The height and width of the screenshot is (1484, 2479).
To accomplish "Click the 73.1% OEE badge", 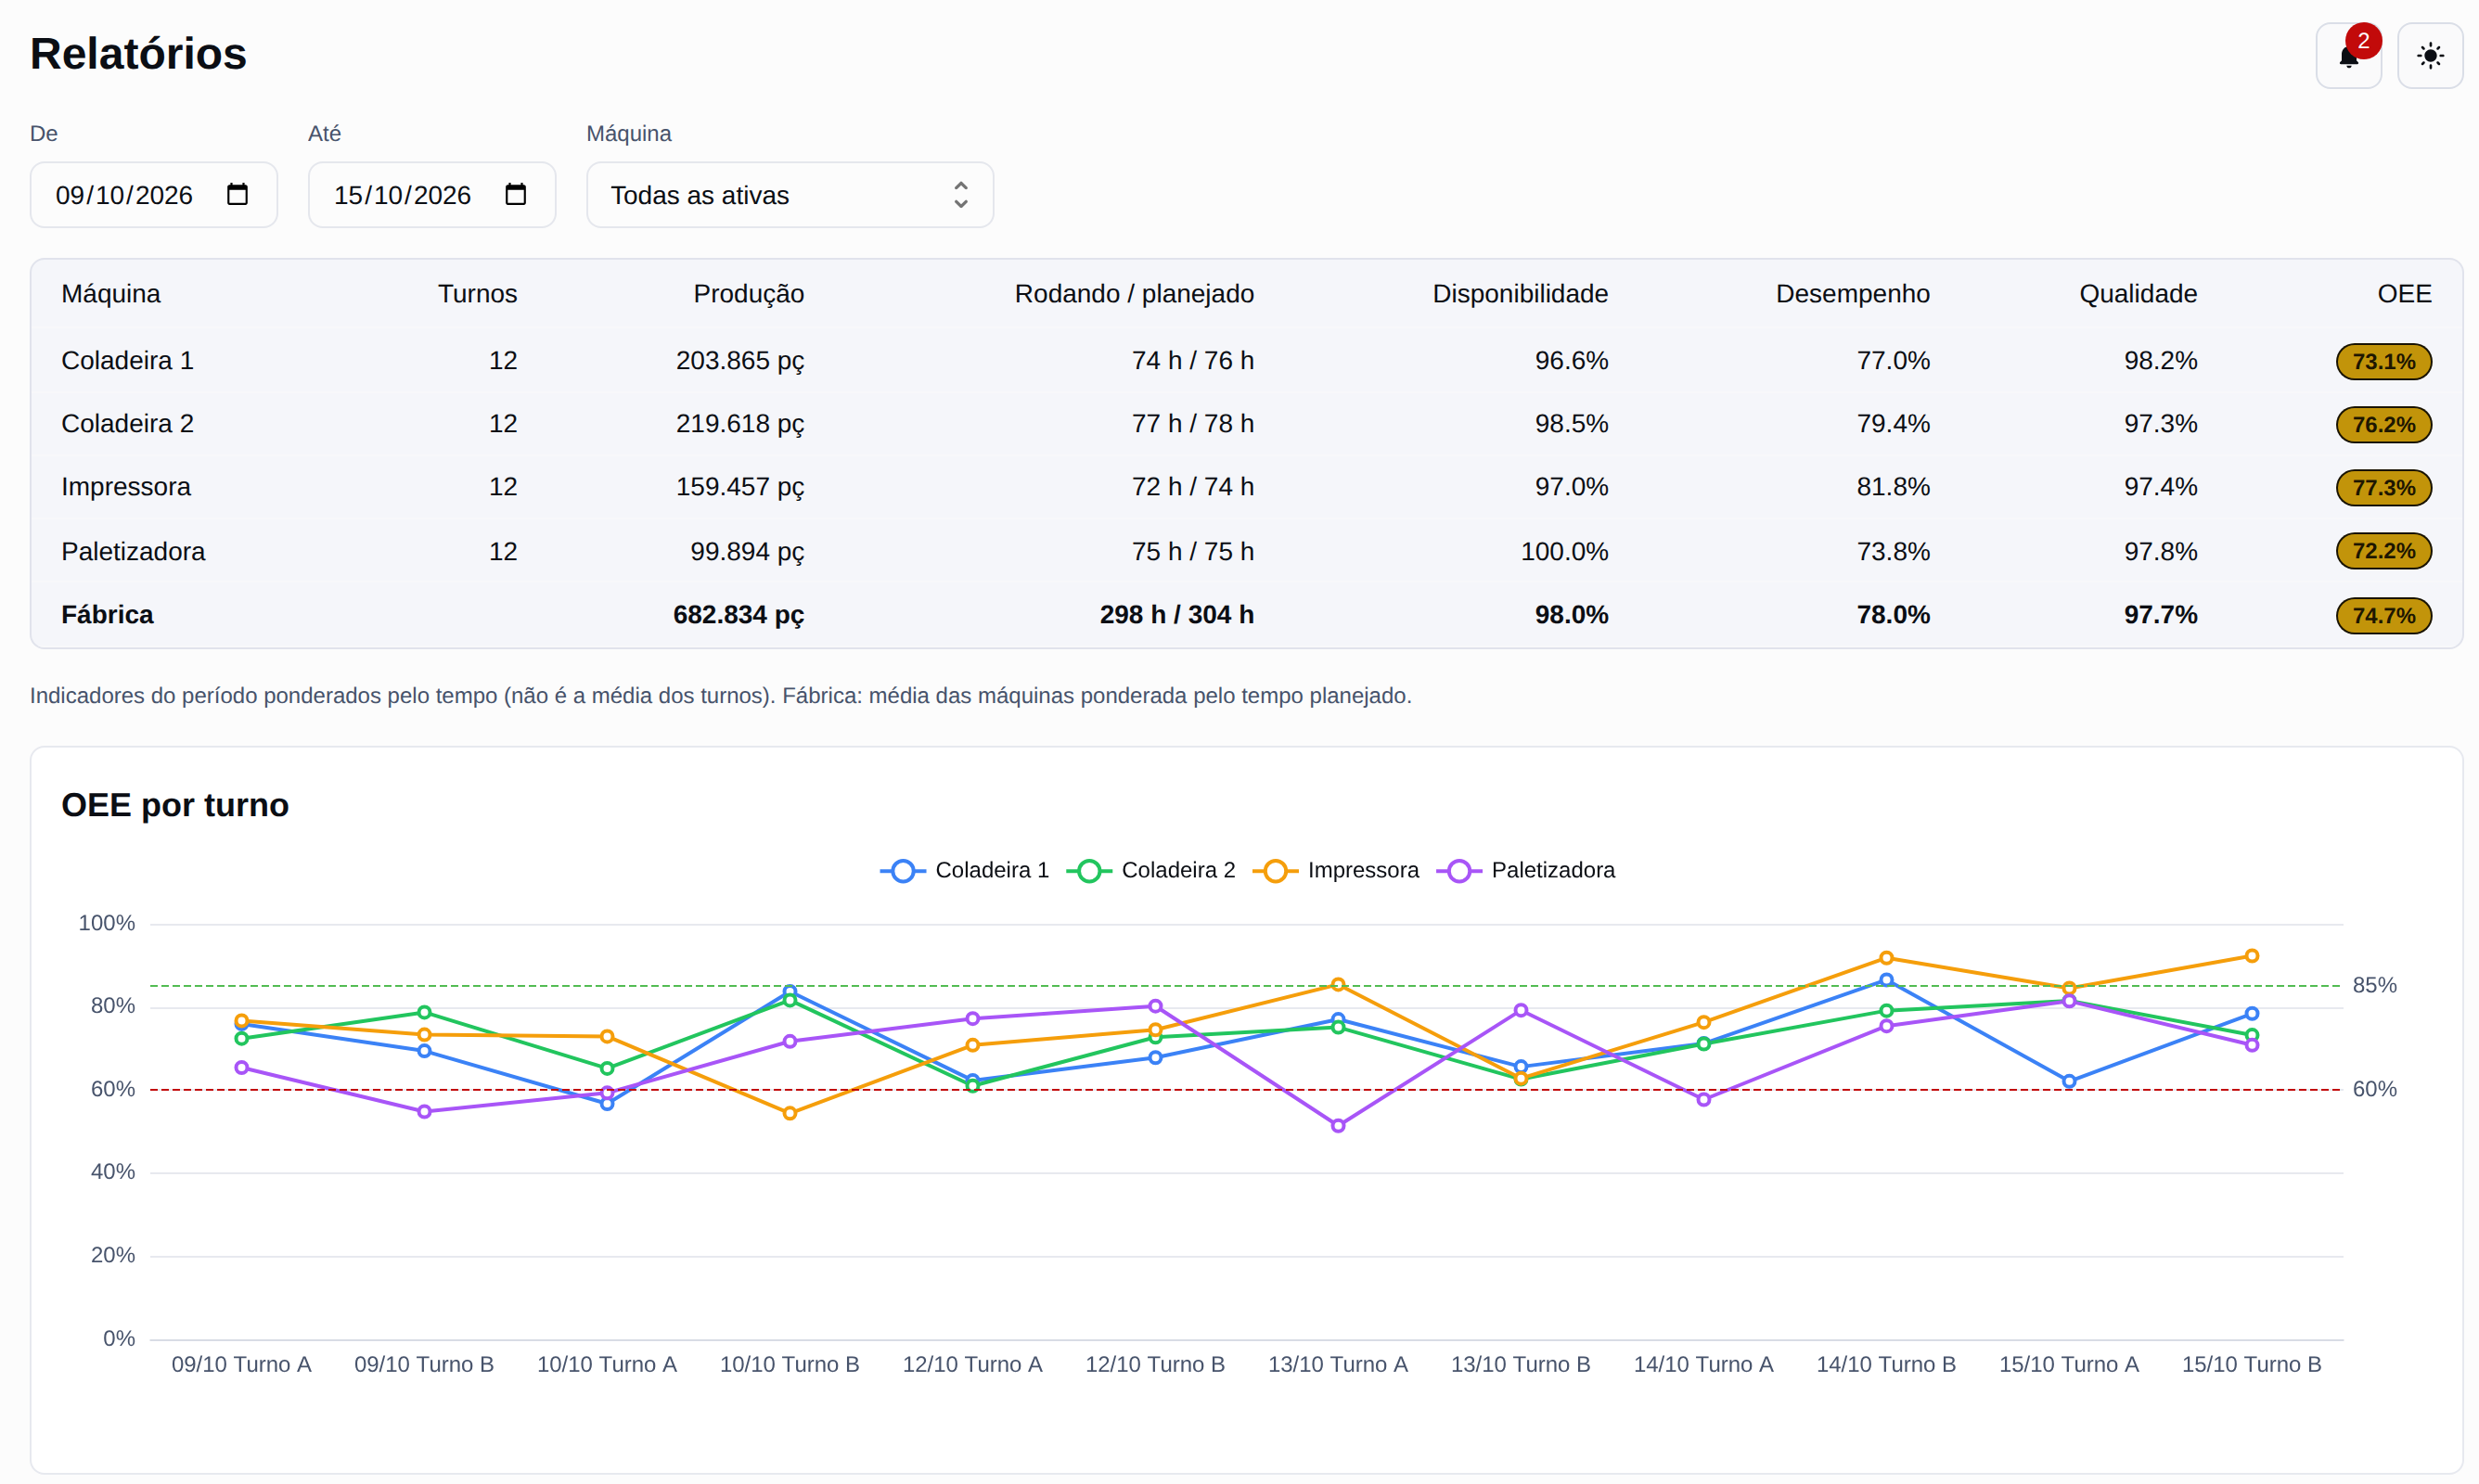I will [x=2383, y=361].
